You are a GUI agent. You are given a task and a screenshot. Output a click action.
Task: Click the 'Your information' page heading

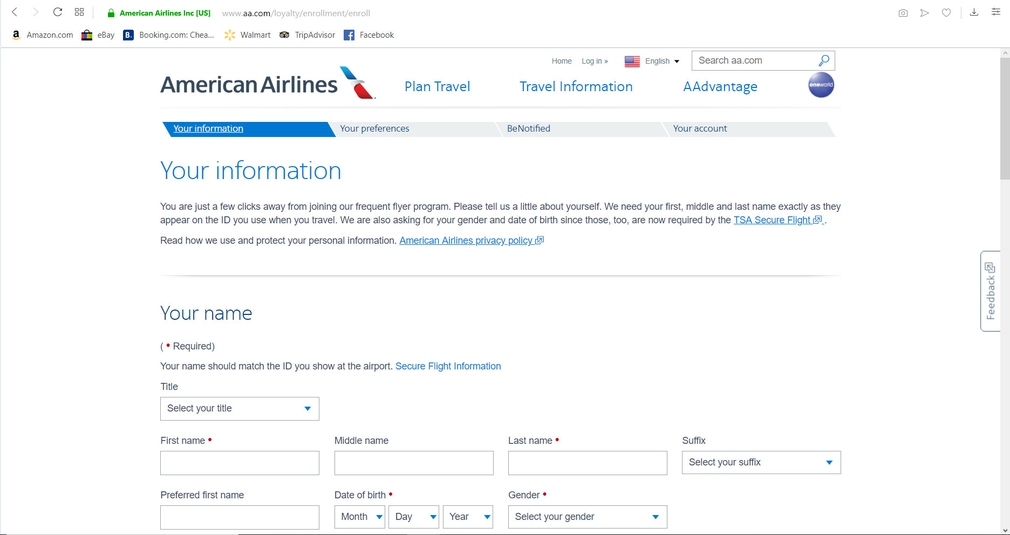click(x=251, y=171)
